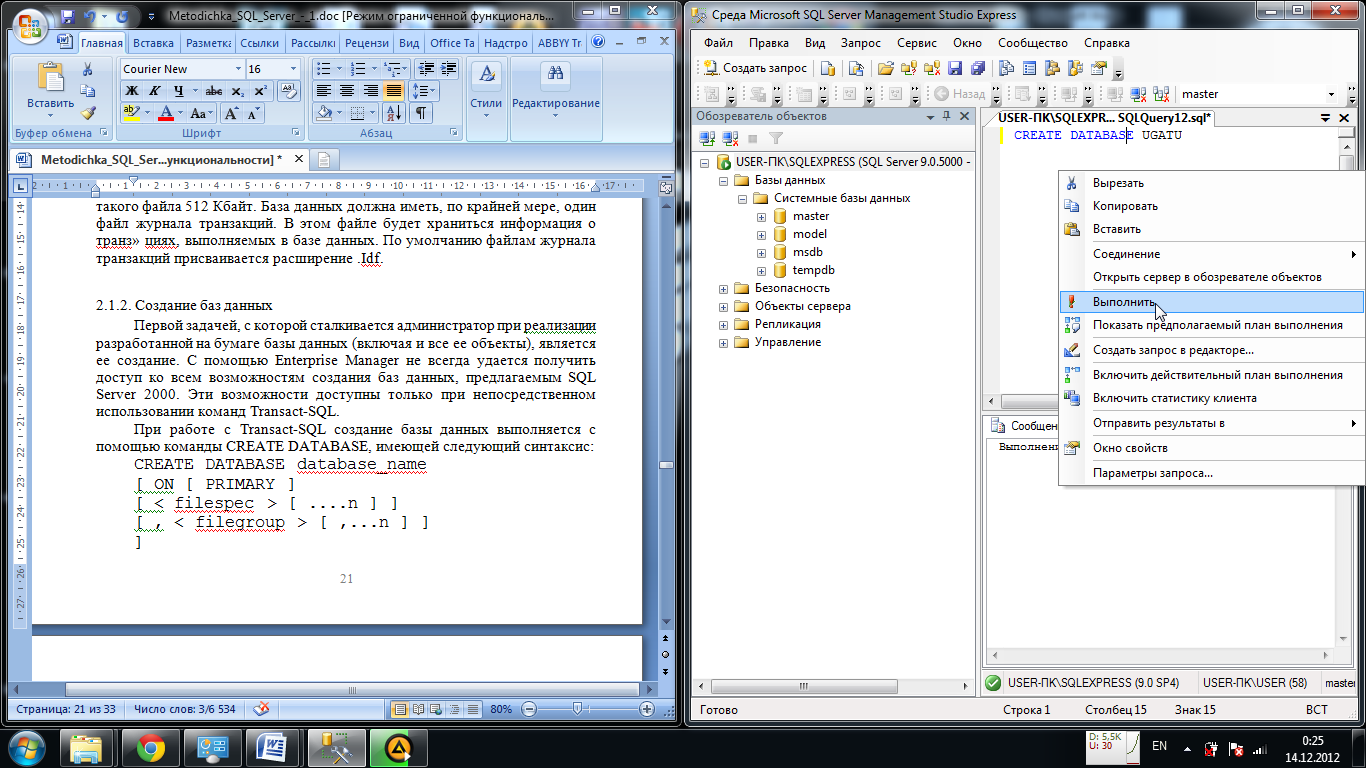Click the Windows Start orb
The height and width of the screenshot is (768, 1366).
pyautogui.click(x=28, y=747)
